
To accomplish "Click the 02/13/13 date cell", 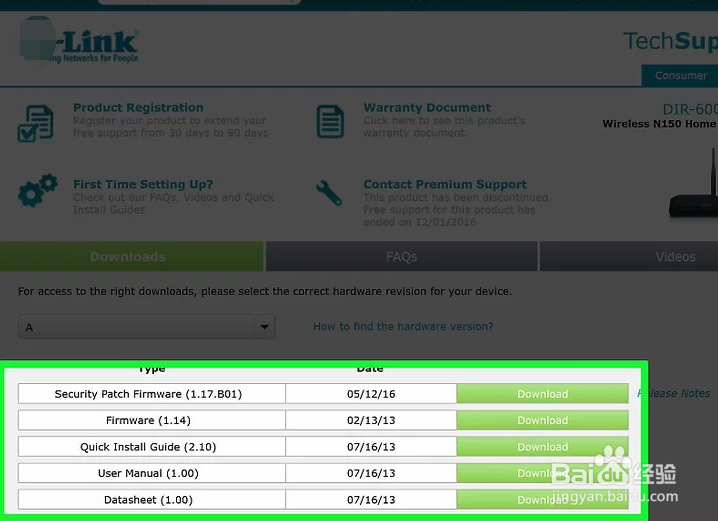I will (x=371, y=420).
